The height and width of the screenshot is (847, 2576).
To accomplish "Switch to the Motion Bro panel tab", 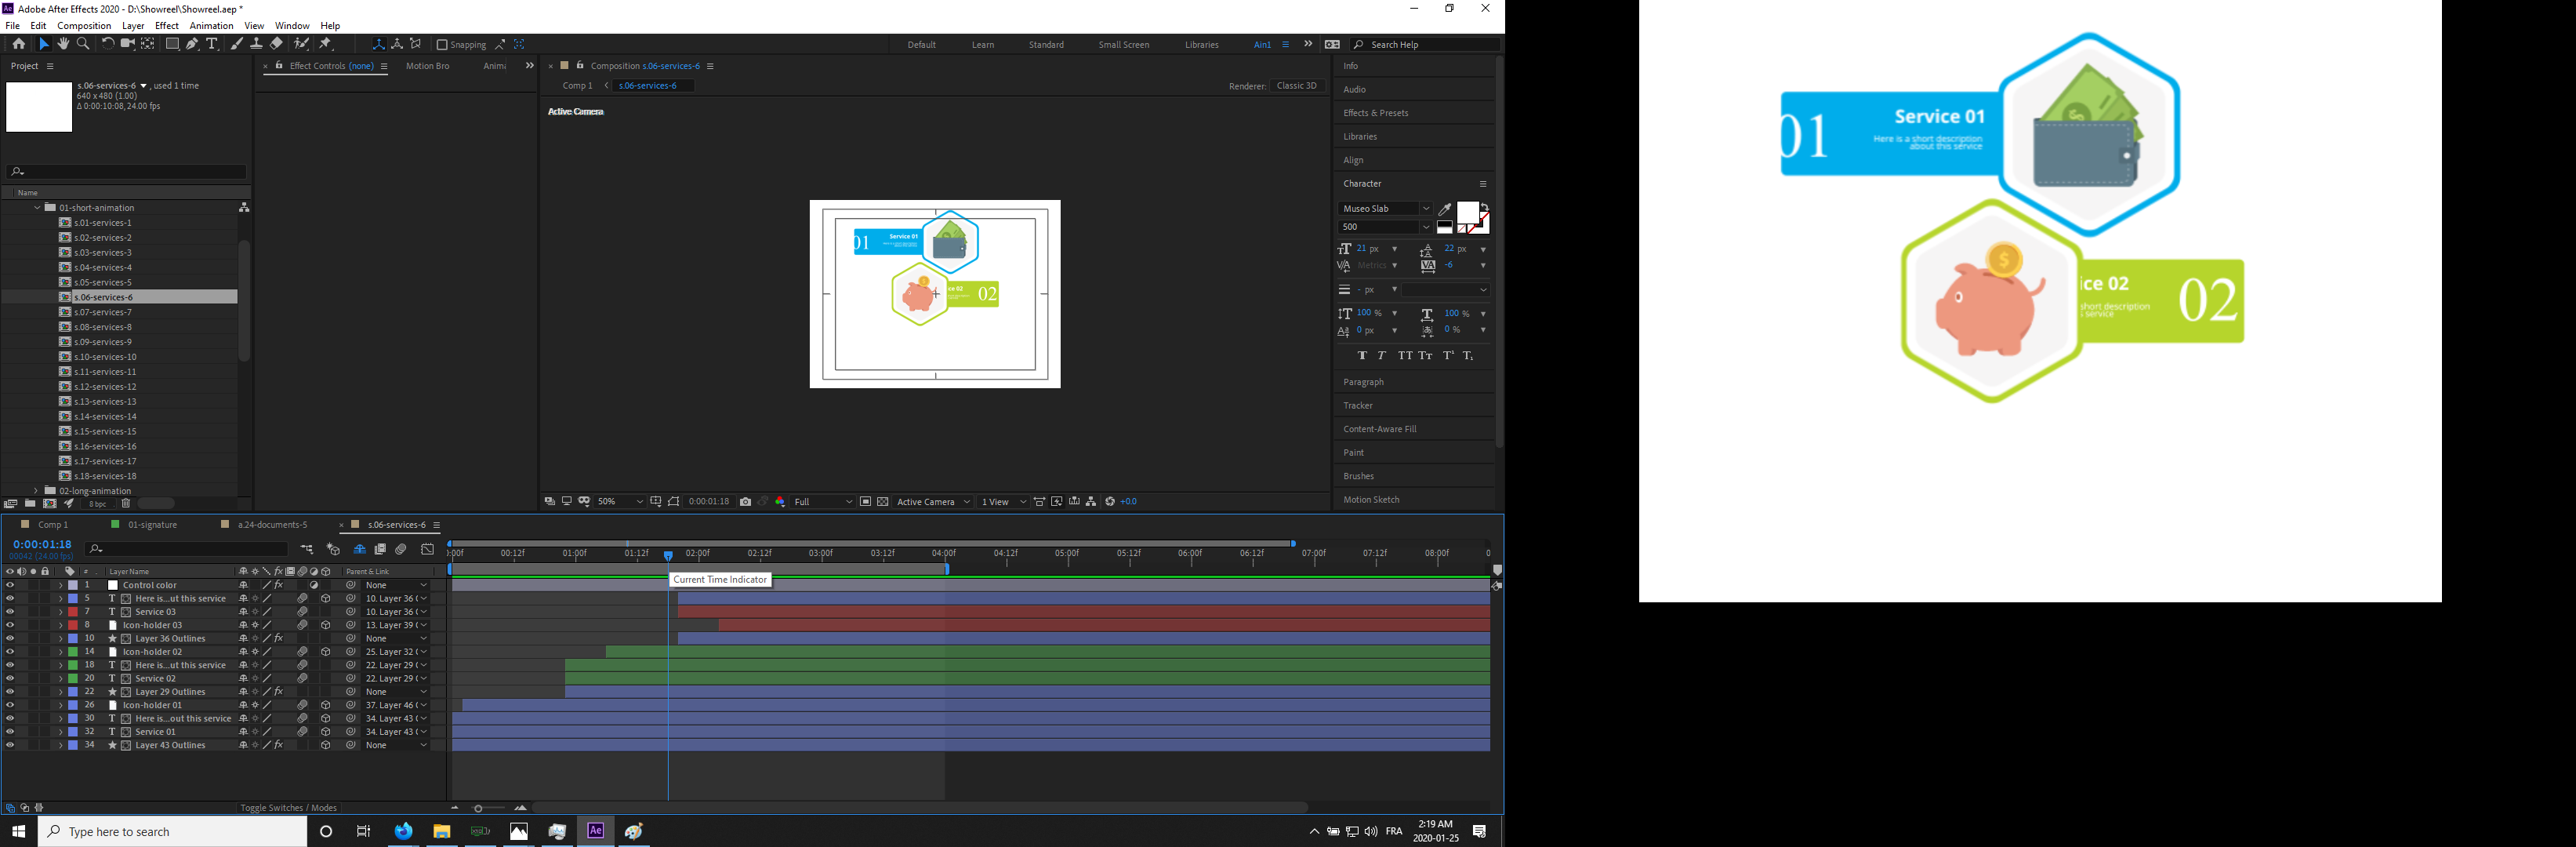I will [428, 66].
